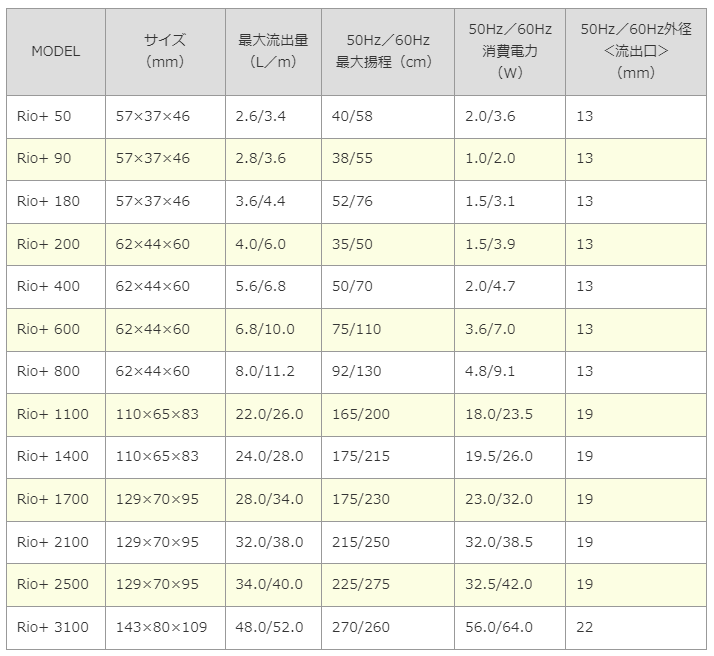Click the Rio+ 600 model name
The image size is (714, 656).
[48, 329]
